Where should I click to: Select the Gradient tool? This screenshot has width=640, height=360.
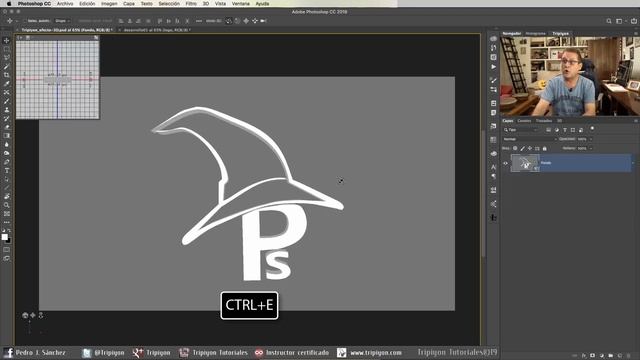pyautogui.click(x=7, y=136)
